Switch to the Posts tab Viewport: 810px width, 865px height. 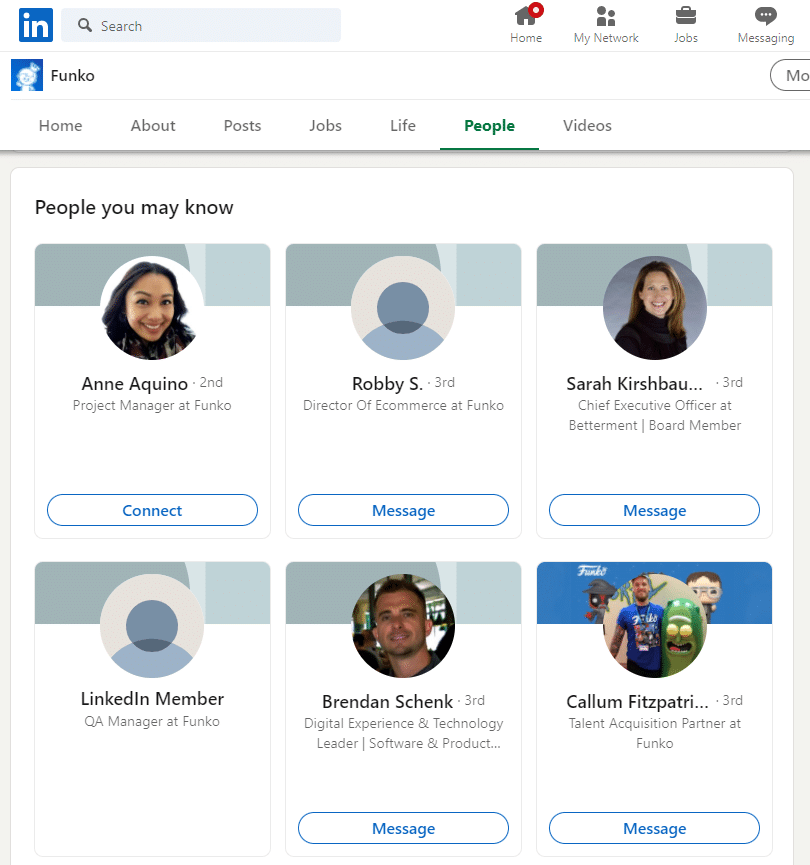(x=242, y=126)
